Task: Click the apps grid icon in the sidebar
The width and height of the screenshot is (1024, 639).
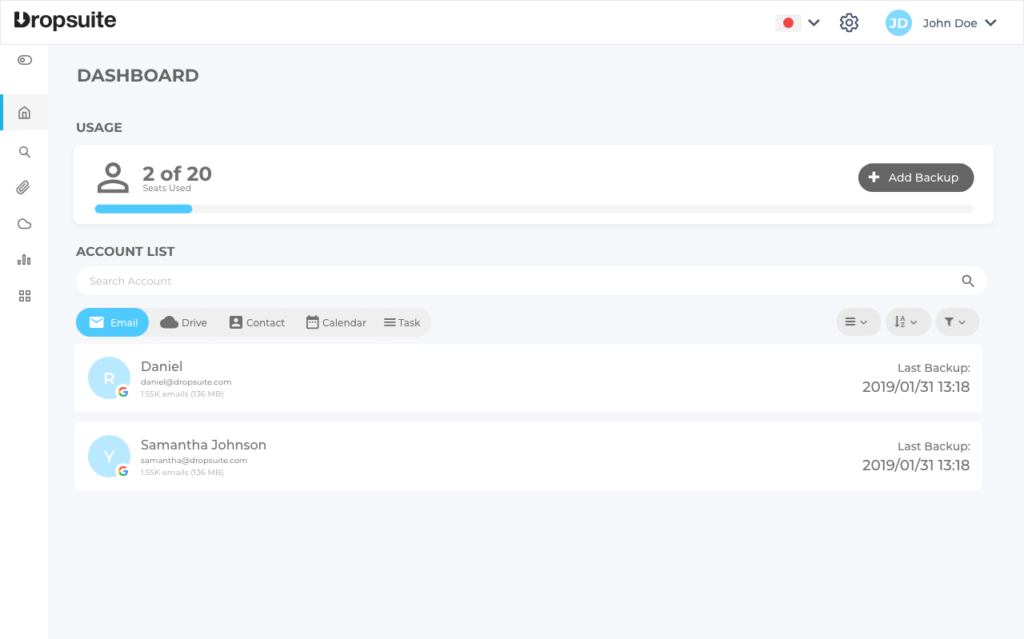Action: [x=23, y=295]
